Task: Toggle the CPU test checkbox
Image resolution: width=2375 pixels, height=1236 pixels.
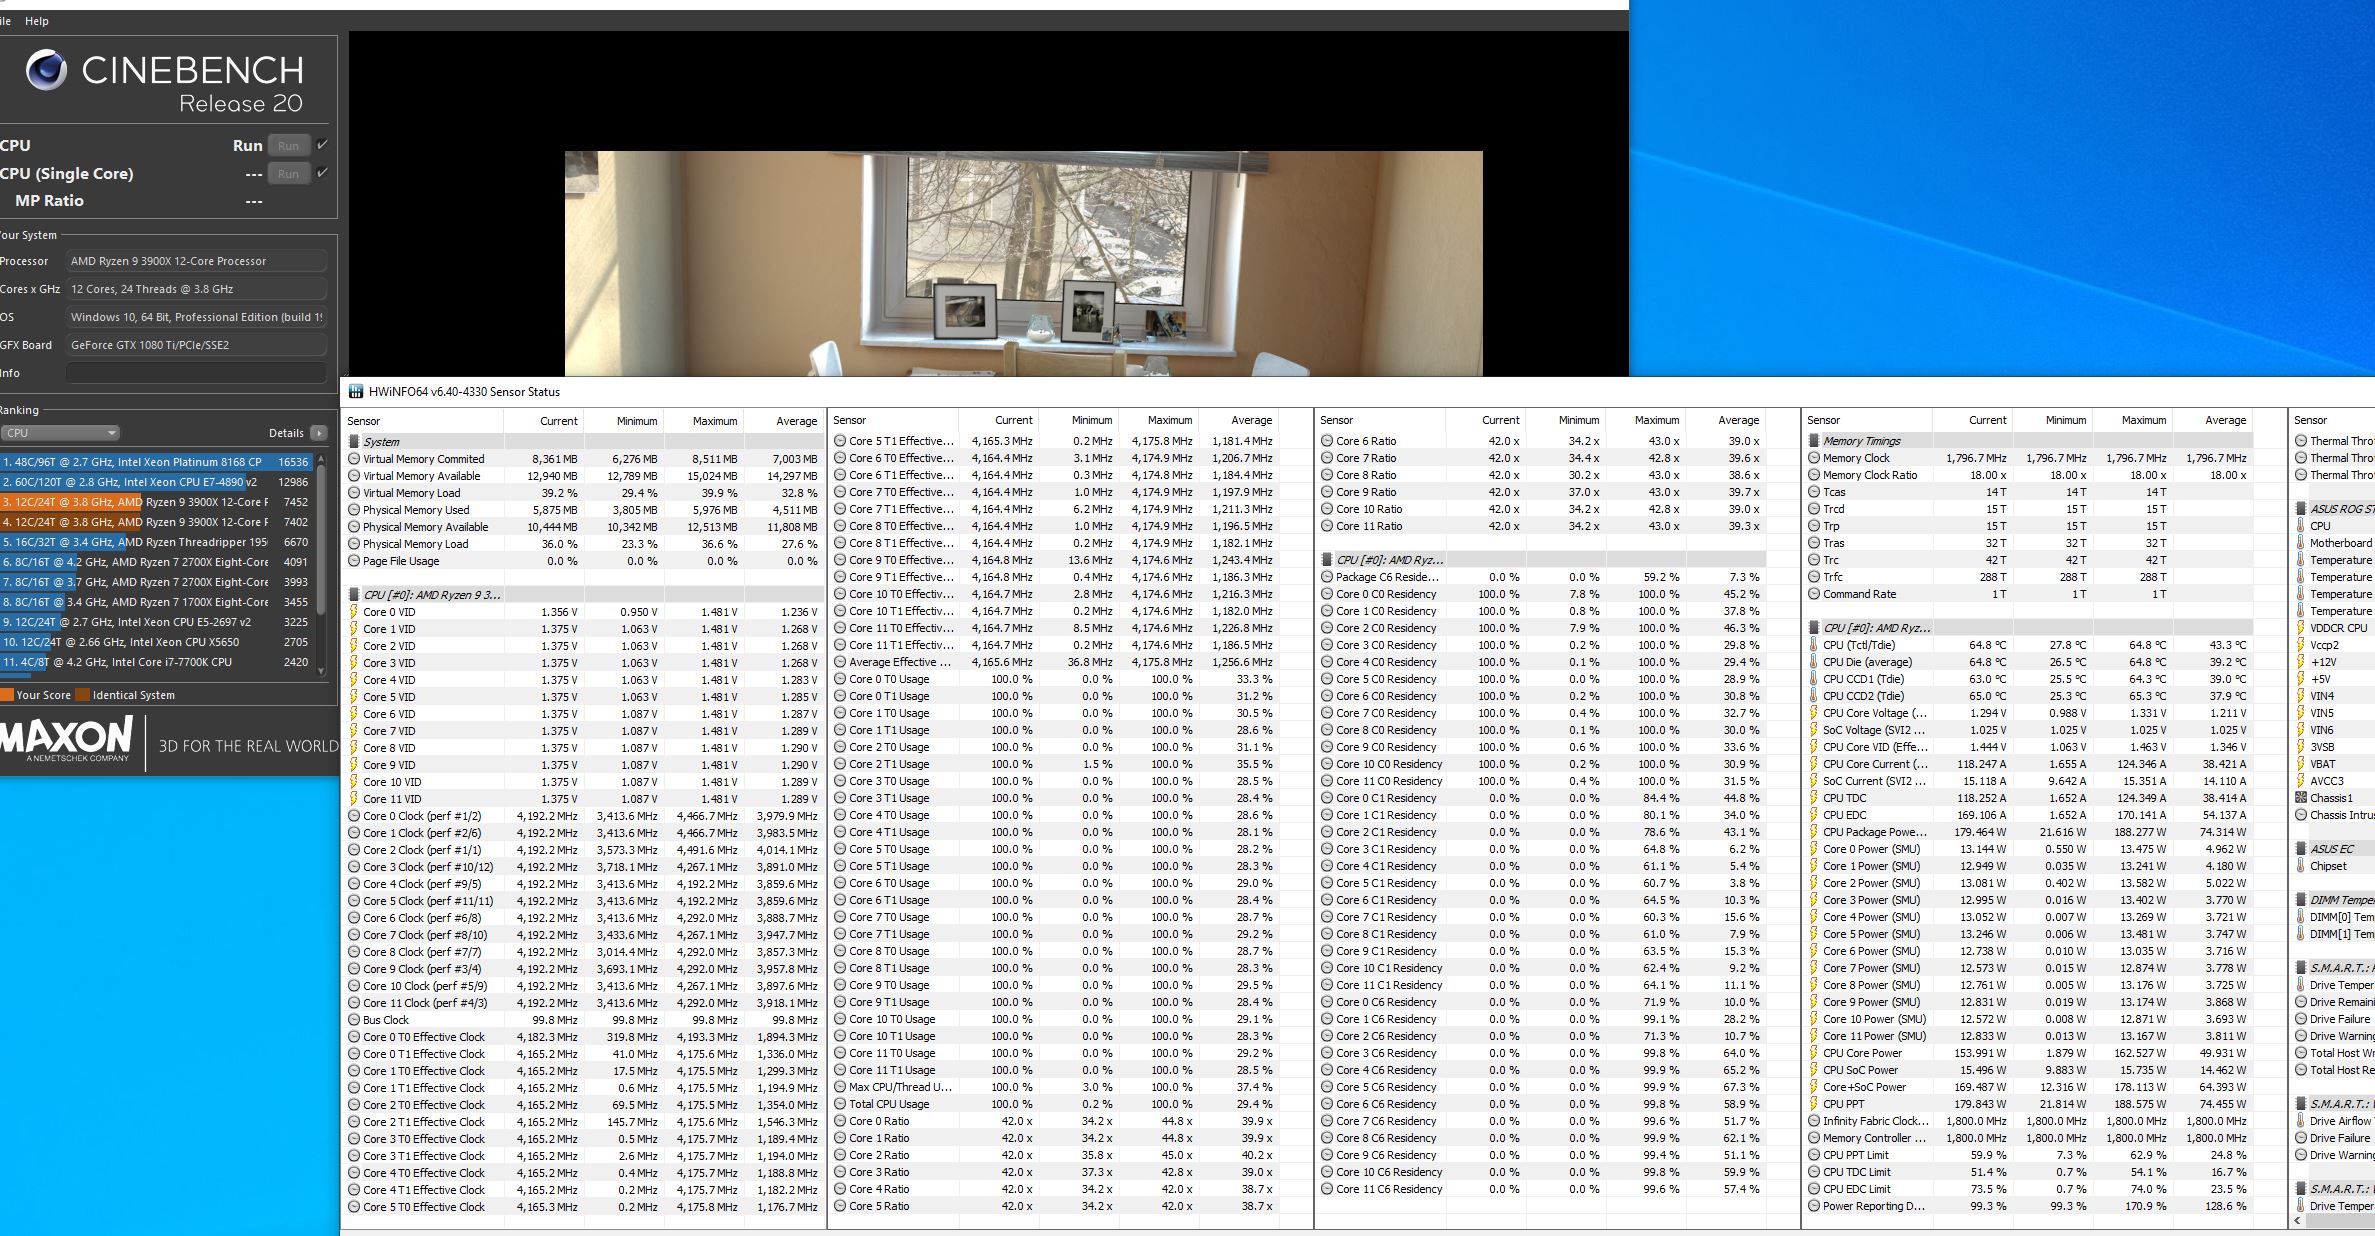Action: (x=322, y=145)
